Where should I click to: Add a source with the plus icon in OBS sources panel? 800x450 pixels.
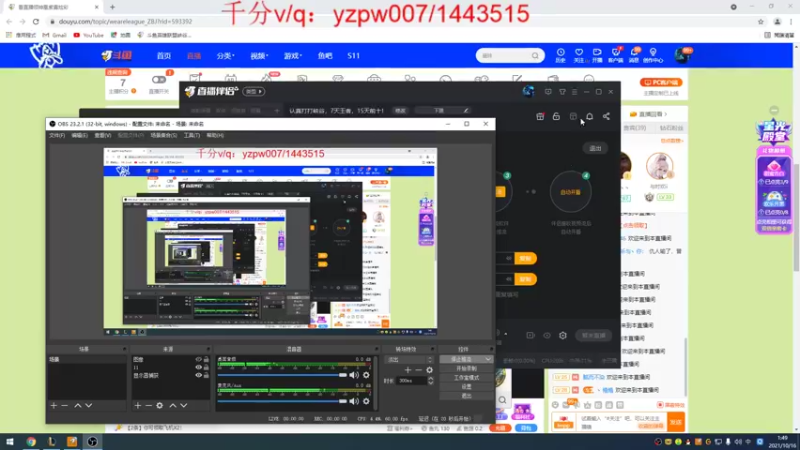click(137, 406)
